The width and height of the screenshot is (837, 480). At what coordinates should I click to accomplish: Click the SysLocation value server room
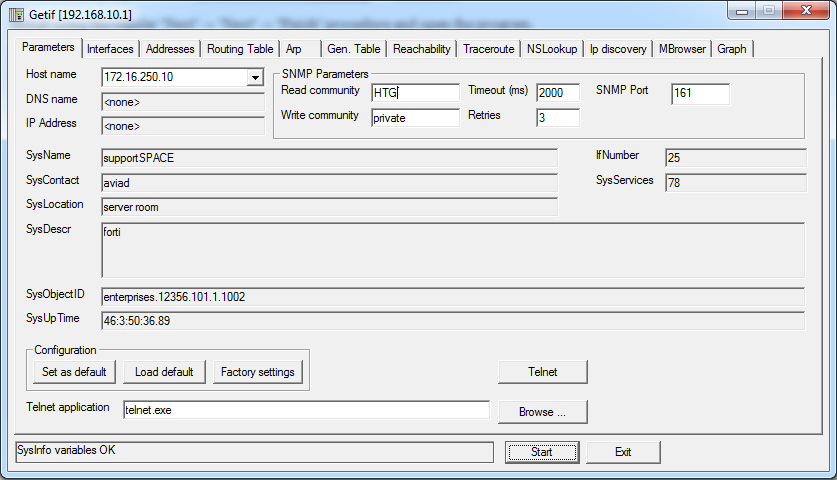[x=329, y=207]
